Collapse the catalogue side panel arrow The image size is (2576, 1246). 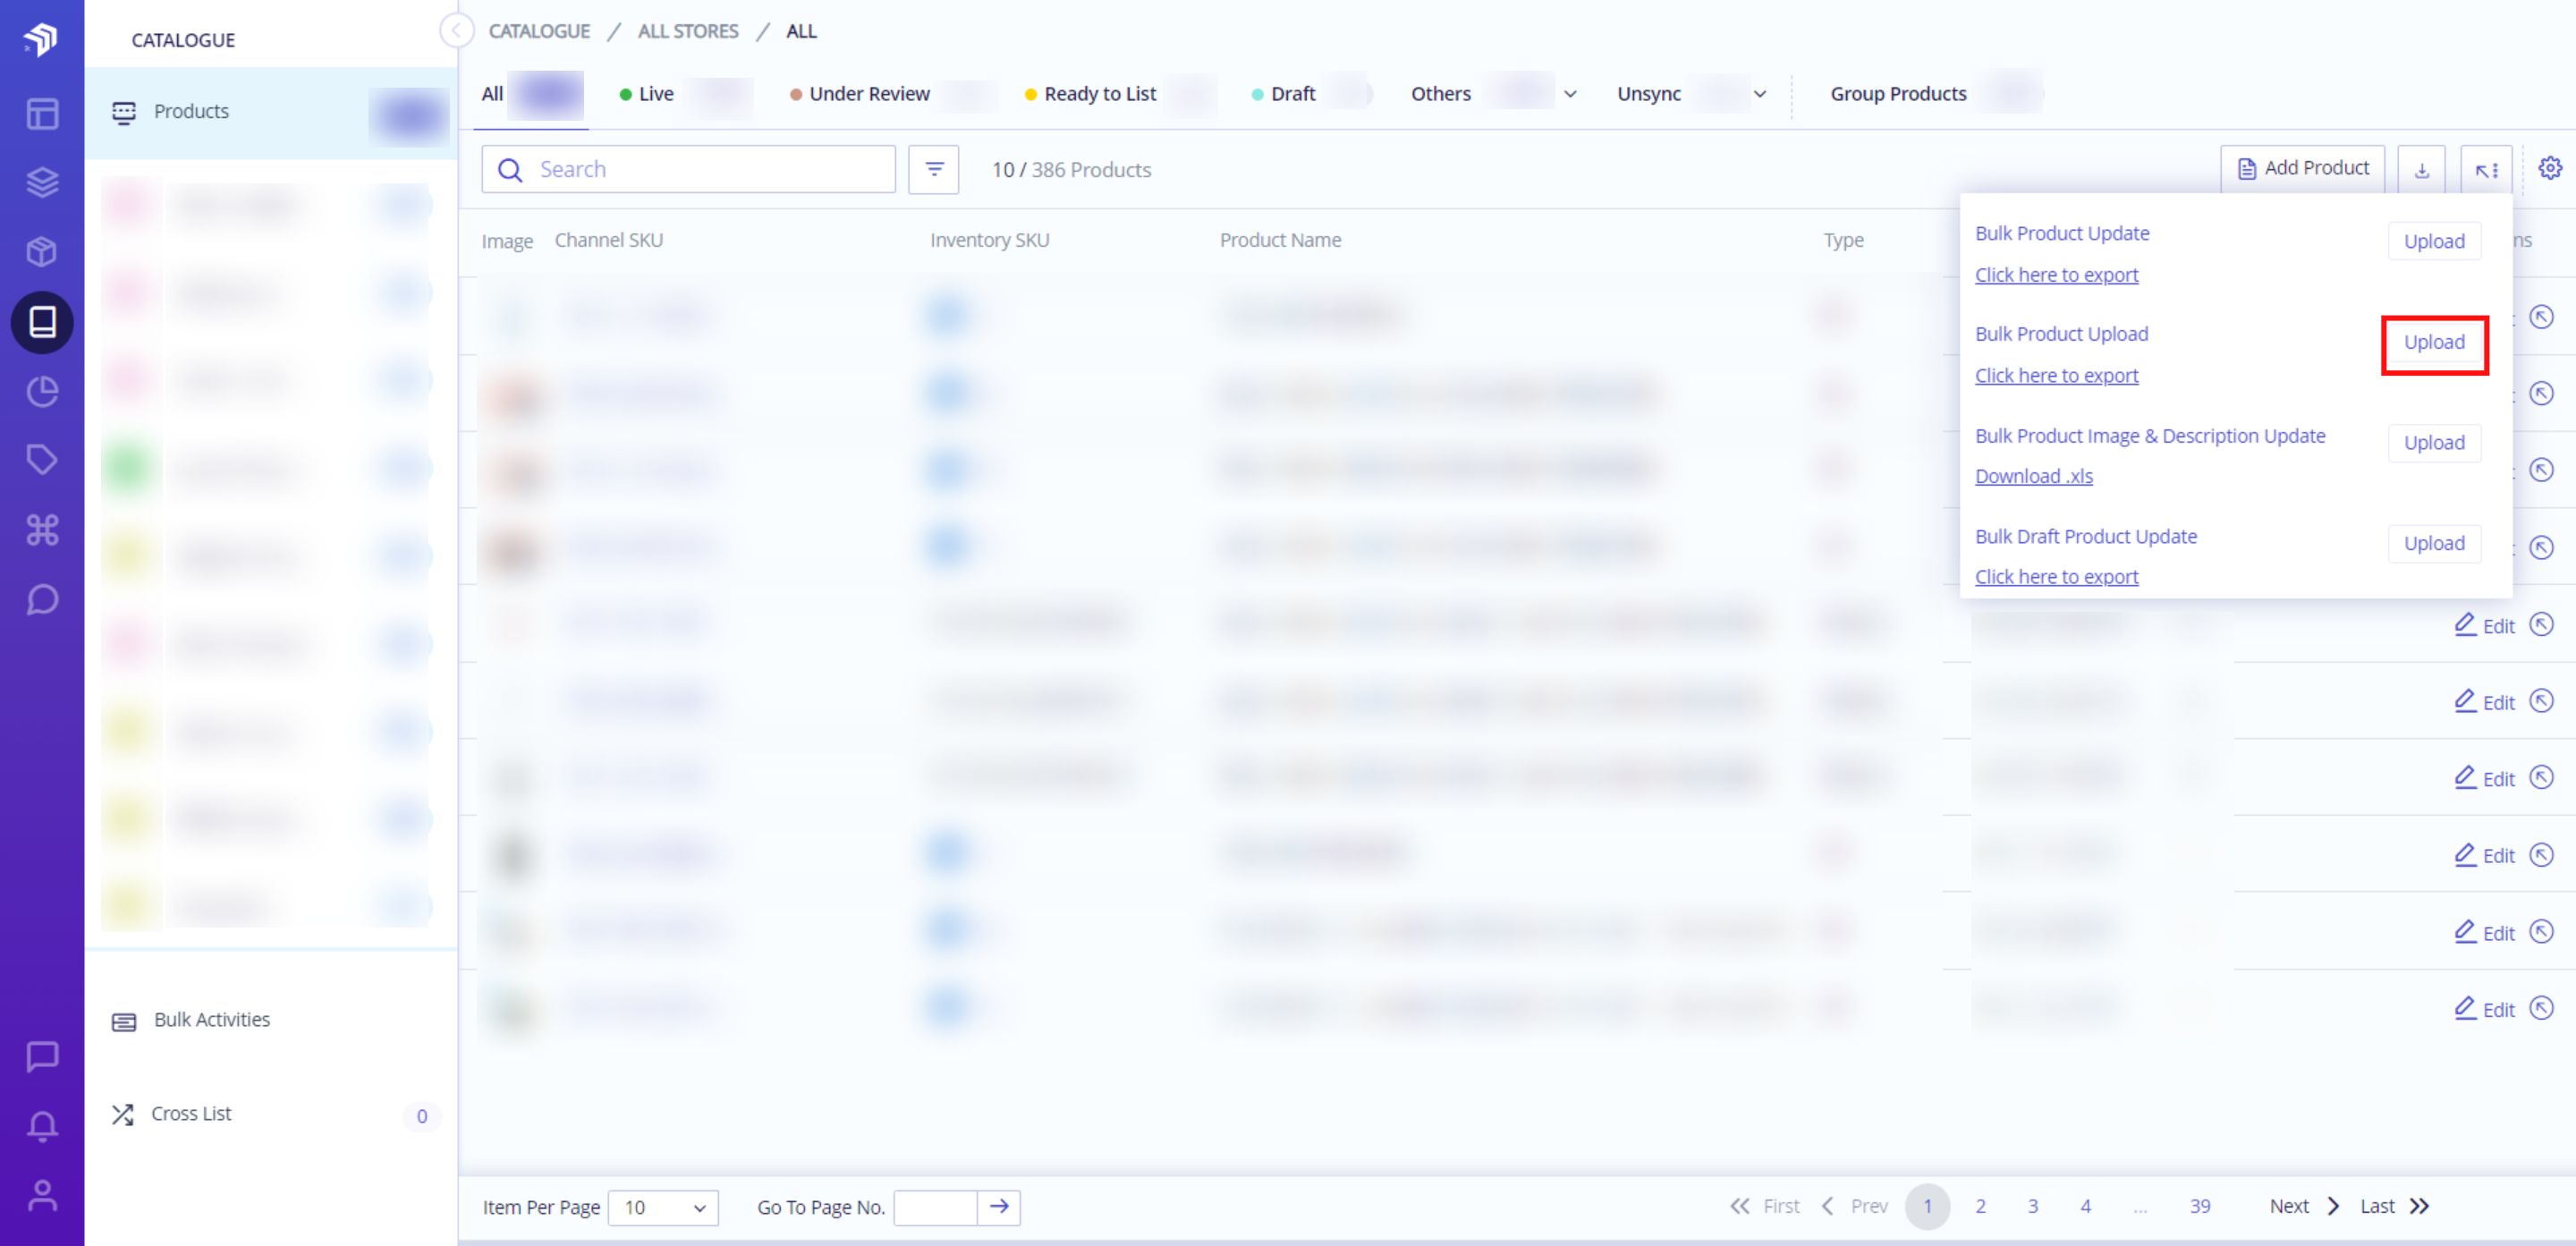coord(456,31)
